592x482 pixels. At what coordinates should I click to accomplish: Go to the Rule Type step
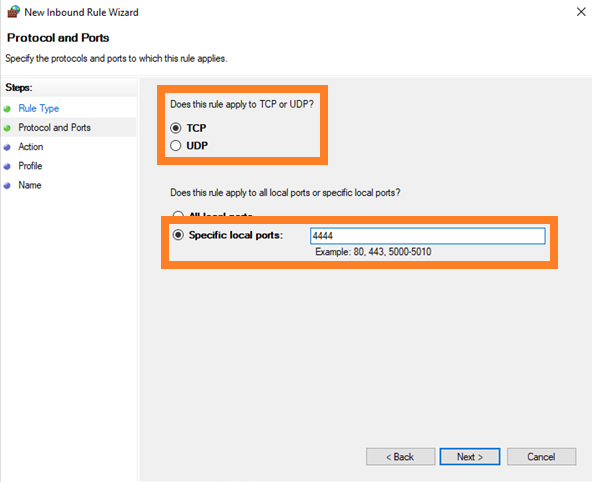39,109
